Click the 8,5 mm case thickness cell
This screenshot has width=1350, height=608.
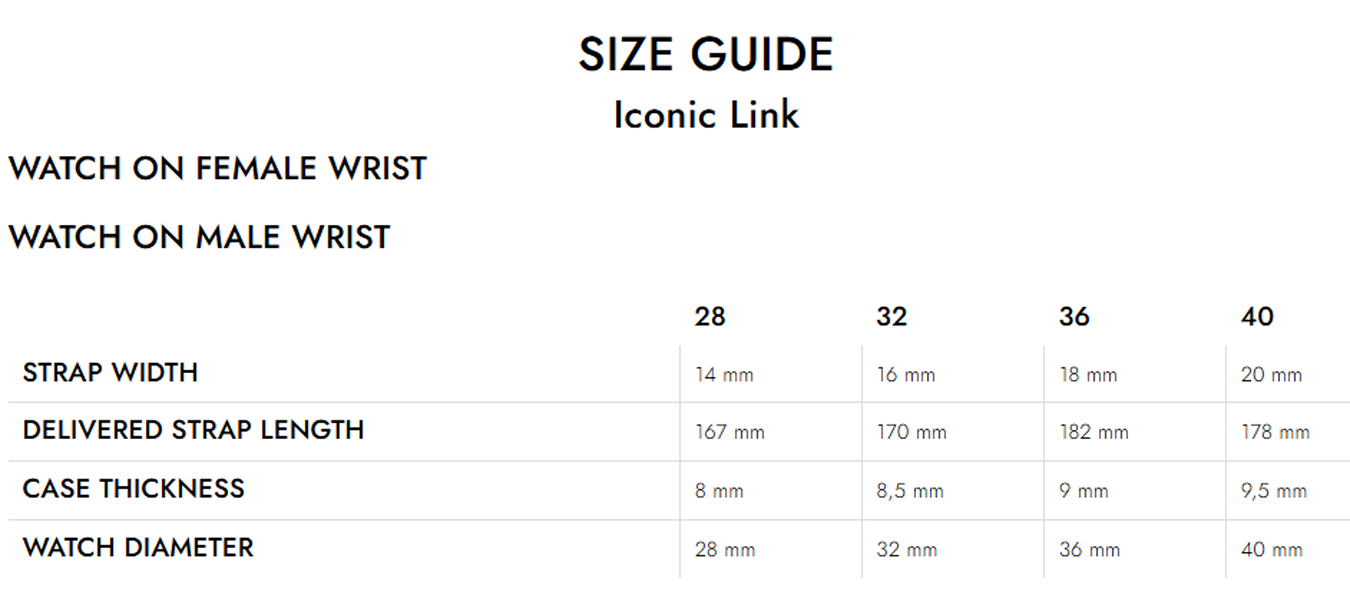click(x=910, y=491)
